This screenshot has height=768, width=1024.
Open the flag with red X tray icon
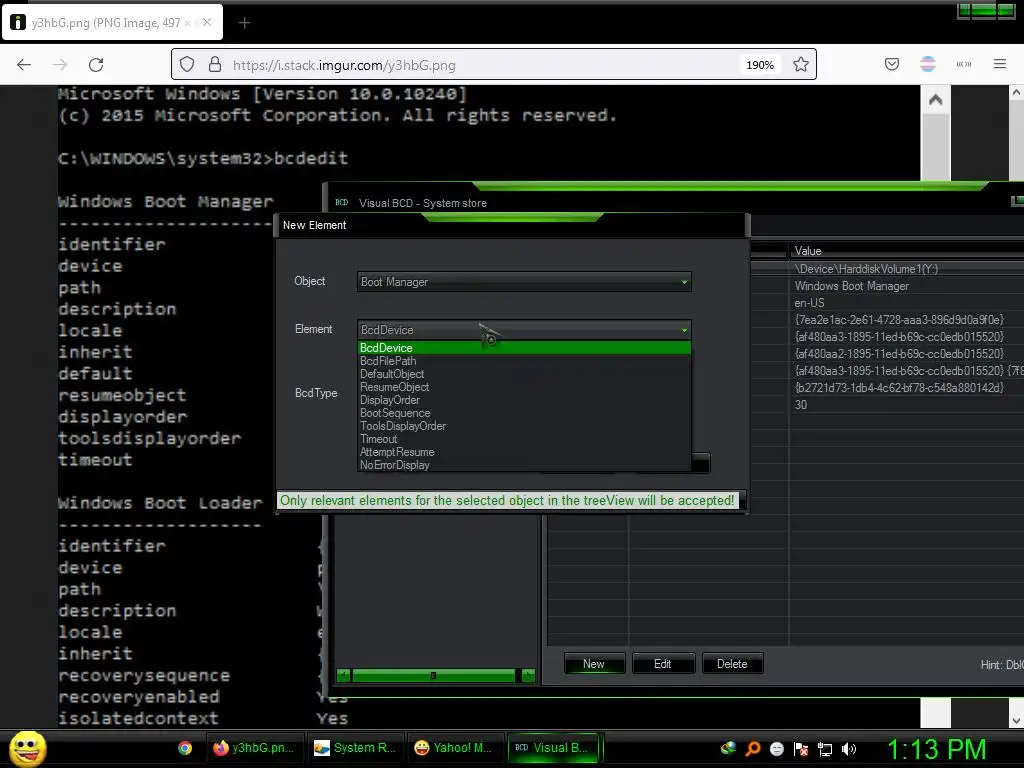click(x=801, y=749)
